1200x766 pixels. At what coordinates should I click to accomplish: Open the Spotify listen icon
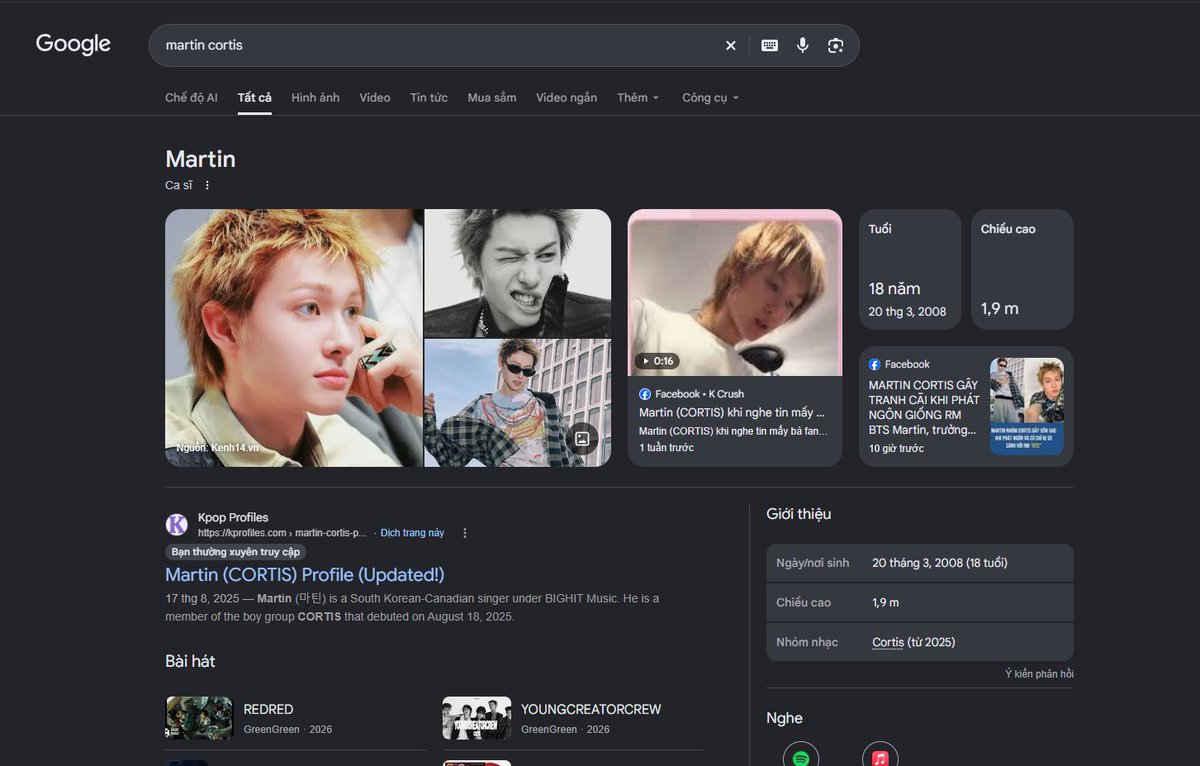coord(801,757)
